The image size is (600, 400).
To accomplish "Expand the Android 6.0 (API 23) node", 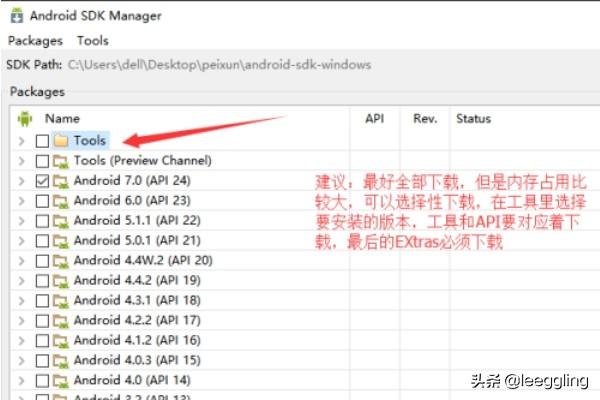I will point(21,201).
